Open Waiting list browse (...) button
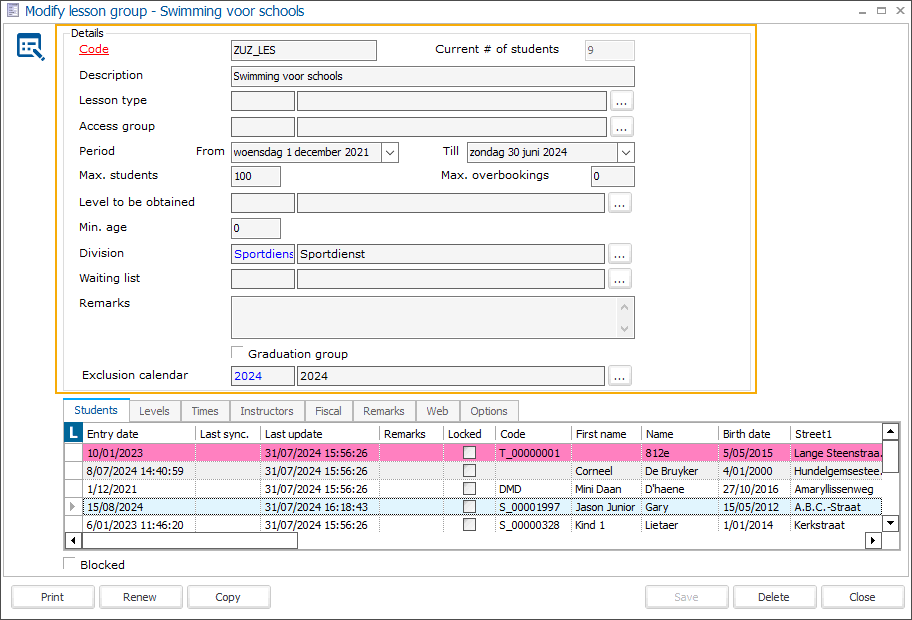912x620 pixels. point(621,279)
